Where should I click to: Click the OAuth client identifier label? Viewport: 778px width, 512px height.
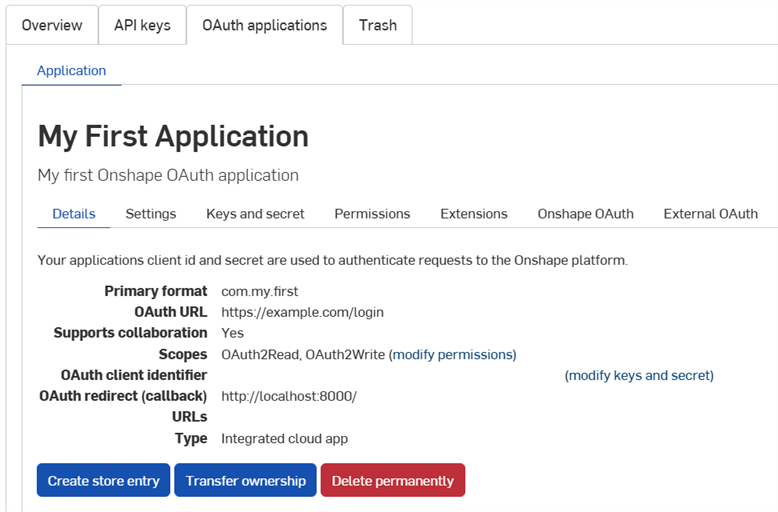point(134,375)
